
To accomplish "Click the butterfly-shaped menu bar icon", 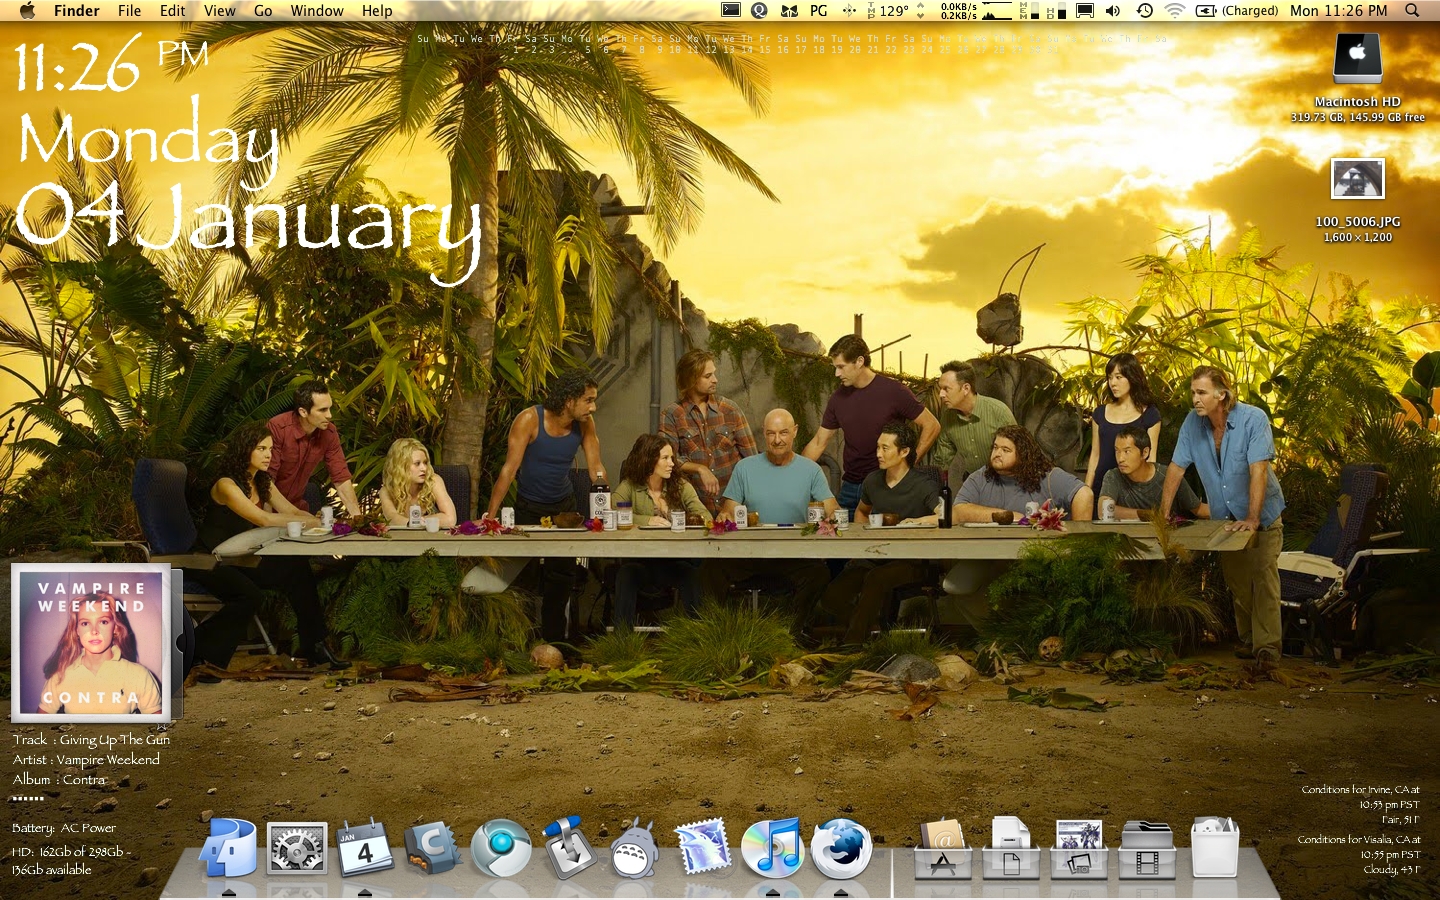I will click(x=790, y=11).
